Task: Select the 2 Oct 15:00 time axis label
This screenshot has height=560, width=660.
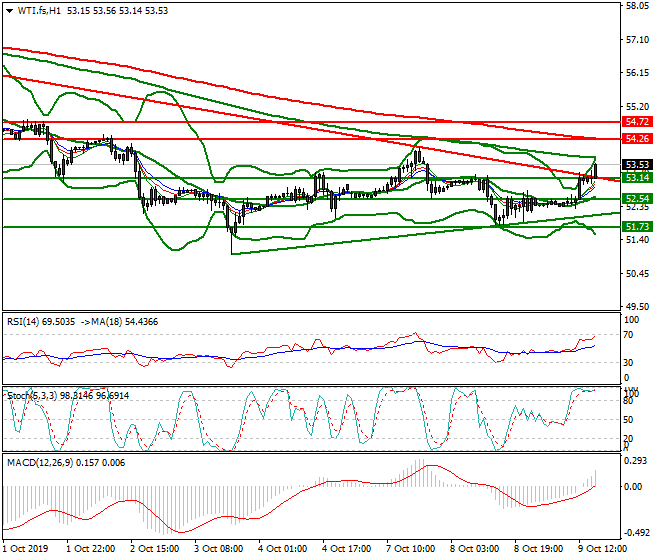Action: coord(154,549)
